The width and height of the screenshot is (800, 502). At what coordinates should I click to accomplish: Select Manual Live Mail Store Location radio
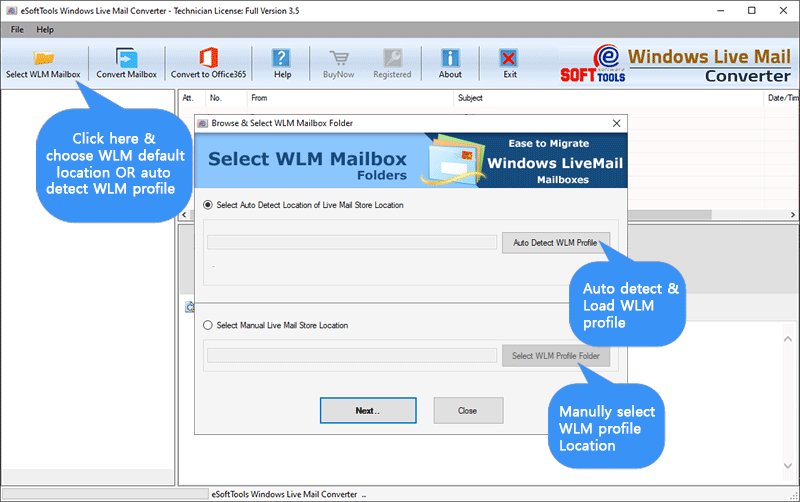208,325
